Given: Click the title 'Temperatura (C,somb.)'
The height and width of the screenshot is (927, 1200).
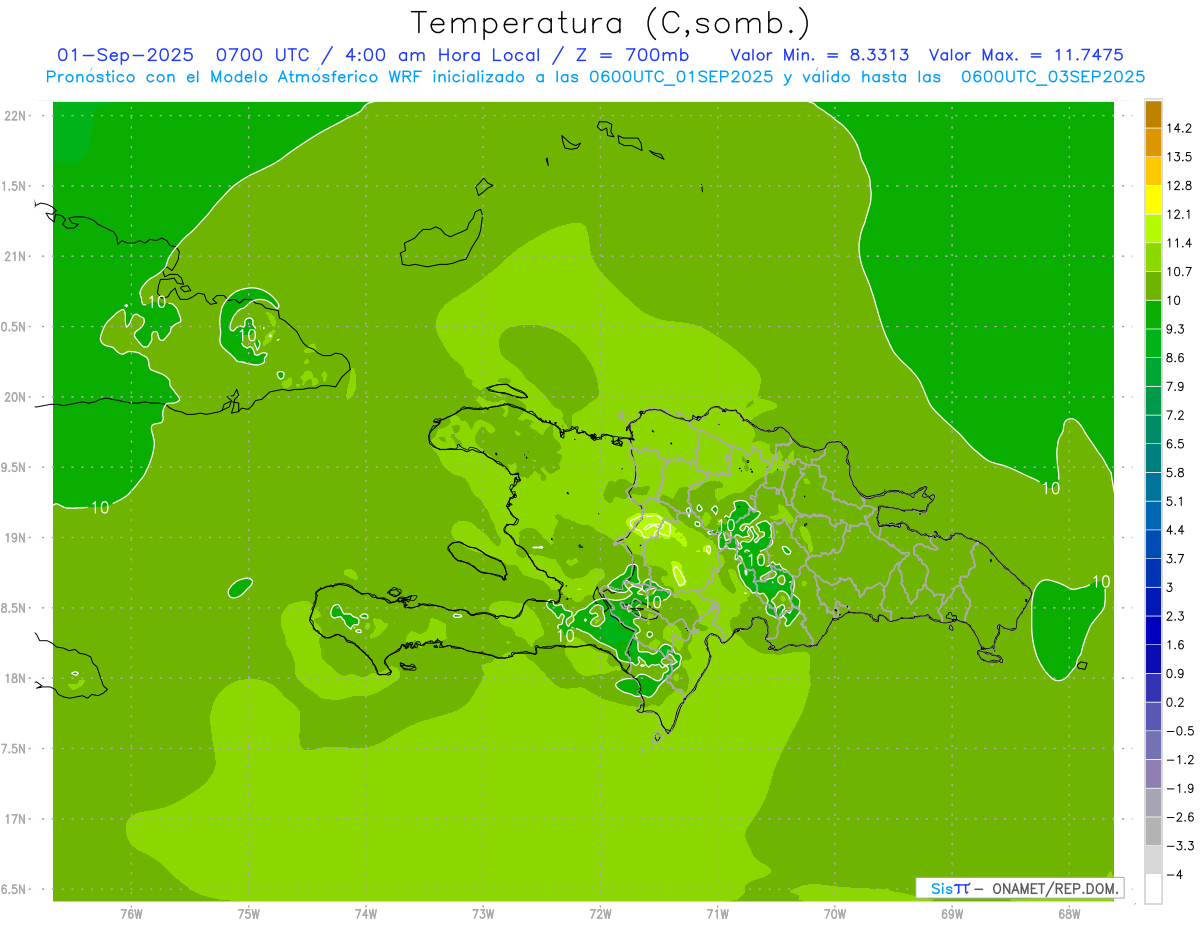Looking at the screenshot, I should point(611,23).
